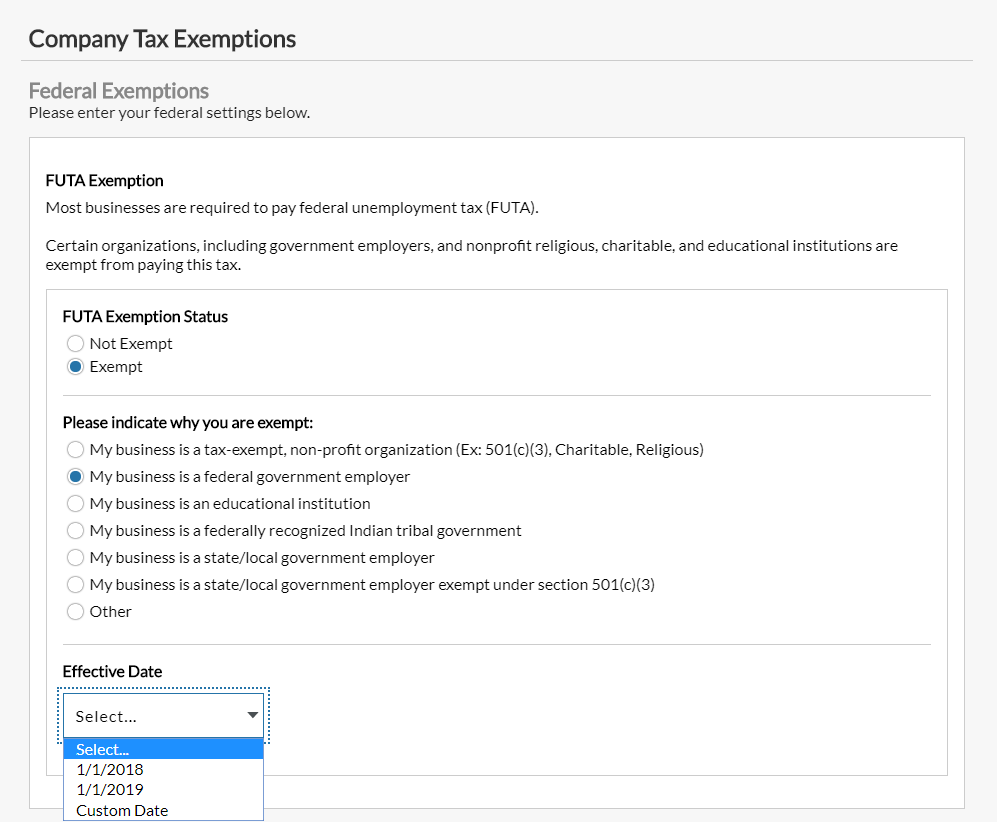Choose tax-exempt non-profit organization reason
This screenshot has width=997, height=822.
pos(75,449)
